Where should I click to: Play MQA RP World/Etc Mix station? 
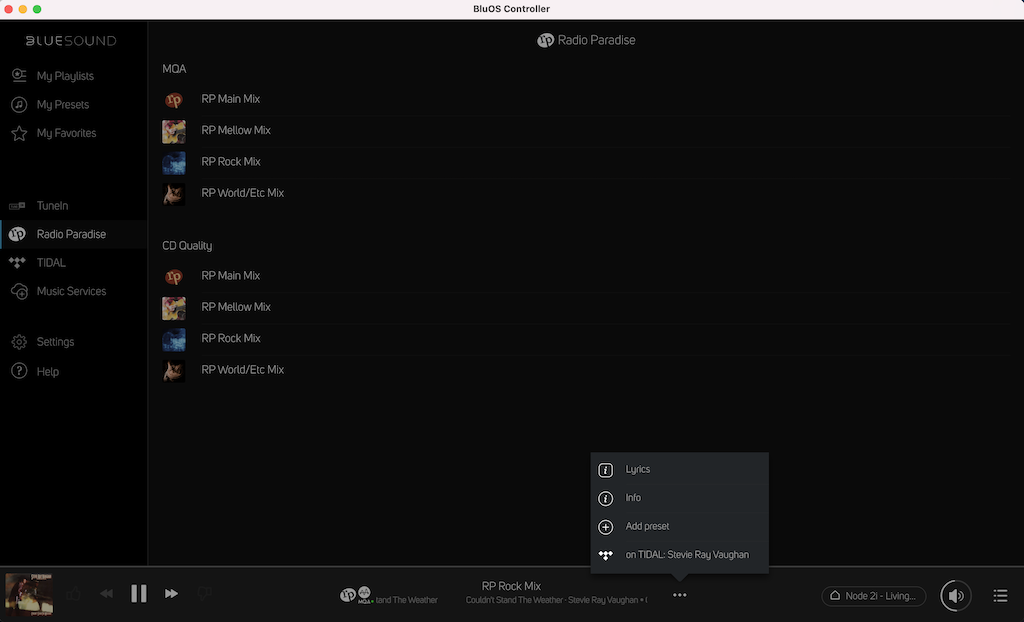click(586, 193)
